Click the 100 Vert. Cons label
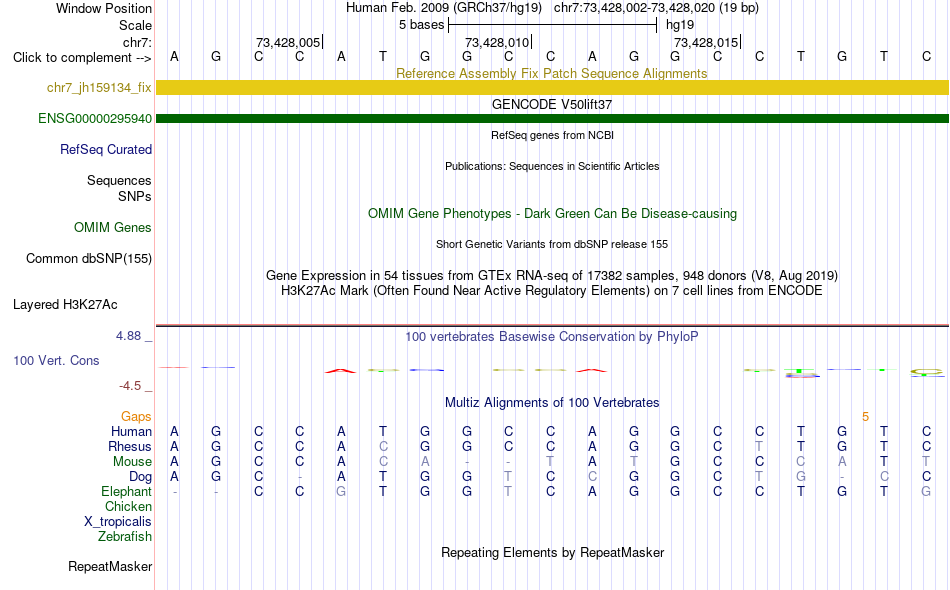This screenshot has height=590, width=950. tap(56, 360)
